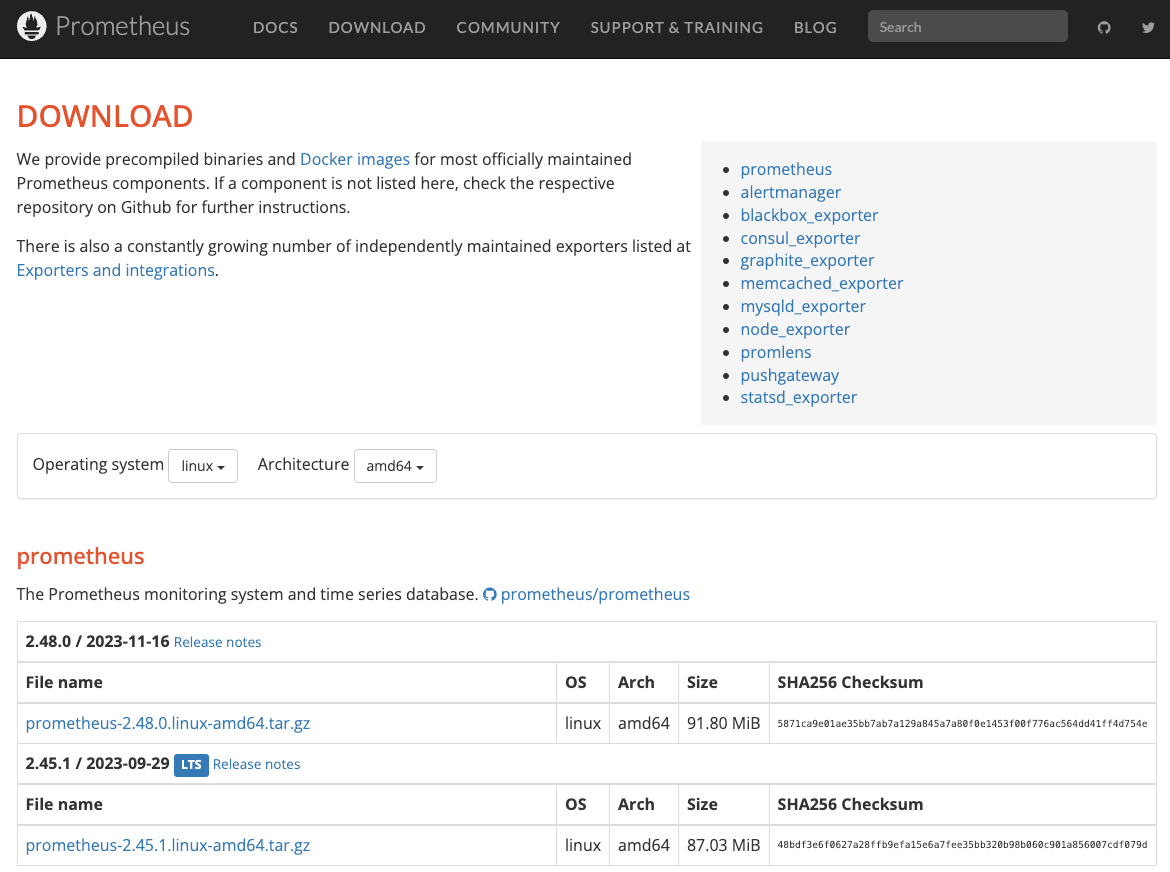The height and width of the screenshot is (872, 1170).
Task: Jump to statsd_exporter section
Action: (798, 398)
